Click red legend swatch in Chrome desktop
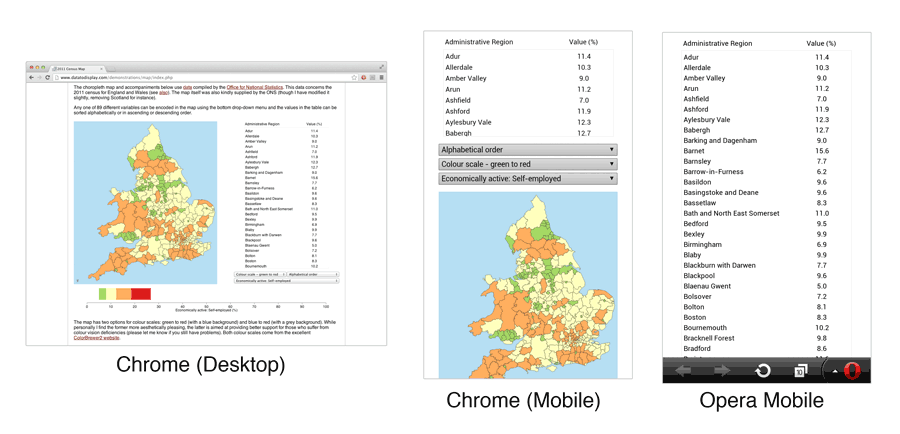Image resolution: width=900 pixels, height=434 pixels. pos(141,294)
